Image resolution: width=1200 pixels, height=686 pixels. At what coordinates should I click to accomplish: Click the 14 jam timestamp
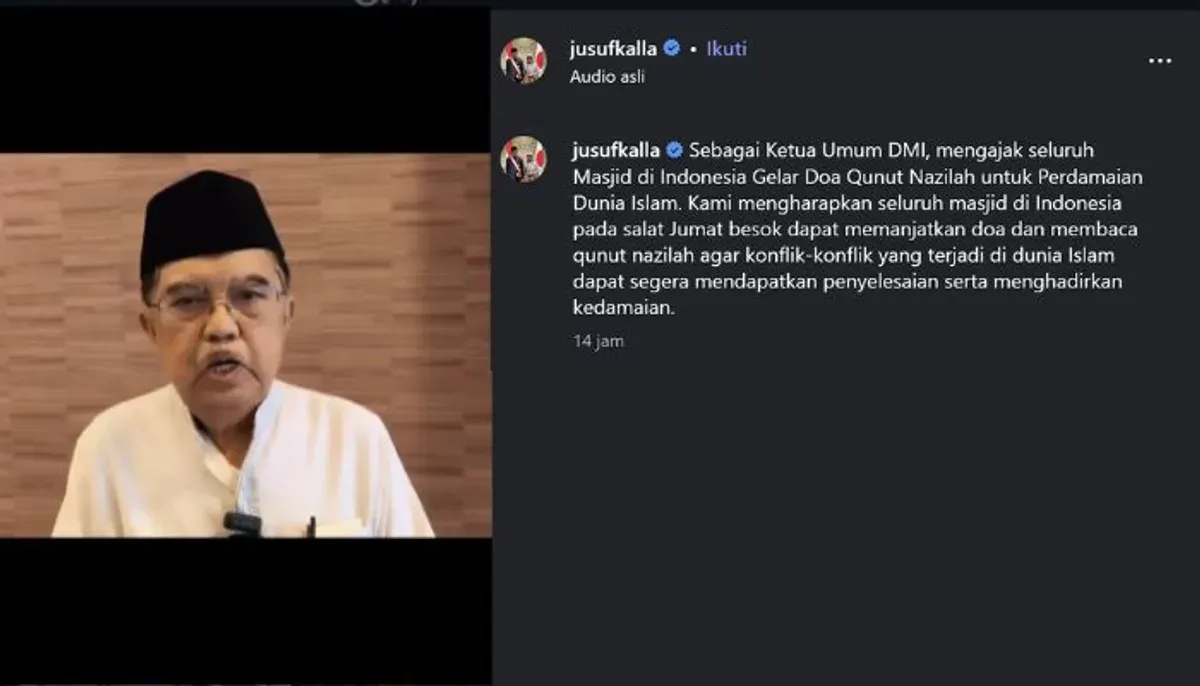(x=598, y=341)
